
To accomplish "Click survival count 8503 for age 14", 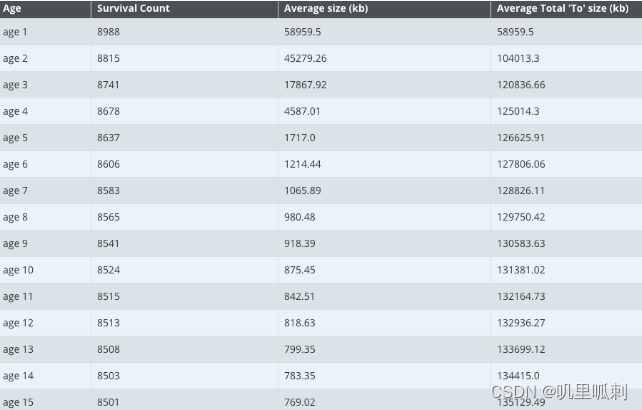I will coord(108,376).
